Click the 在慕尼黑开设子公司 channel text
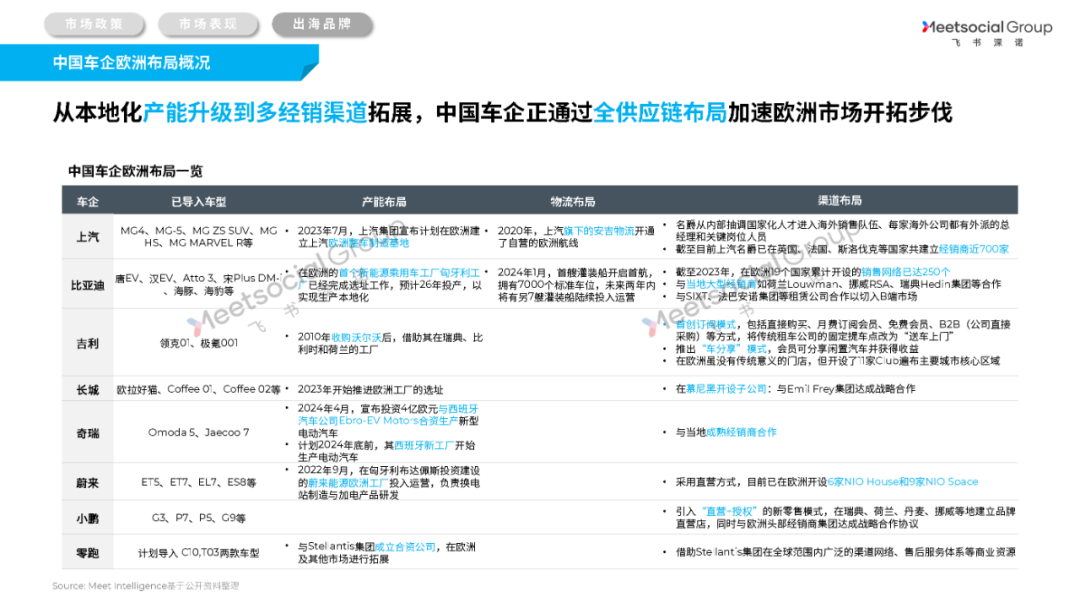This screenshot has height=608, width=1080. (795, 389)
